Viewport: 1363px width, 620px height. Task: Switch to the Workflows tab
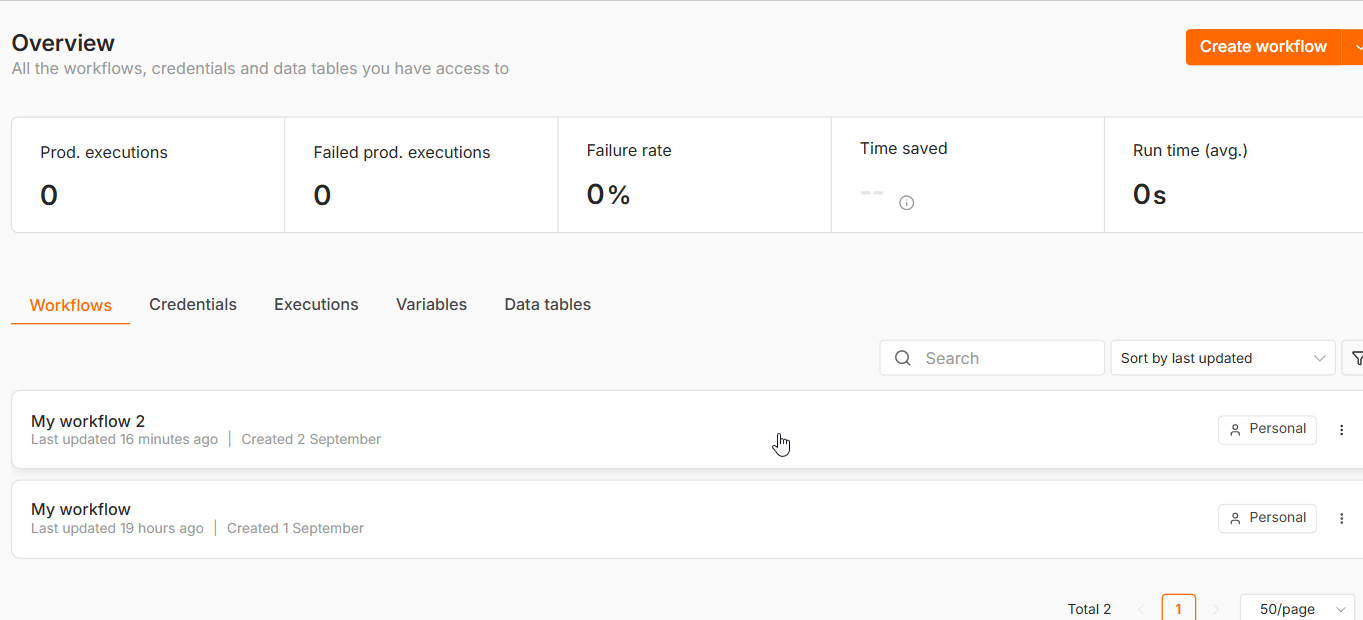click(x=71, y=305)
